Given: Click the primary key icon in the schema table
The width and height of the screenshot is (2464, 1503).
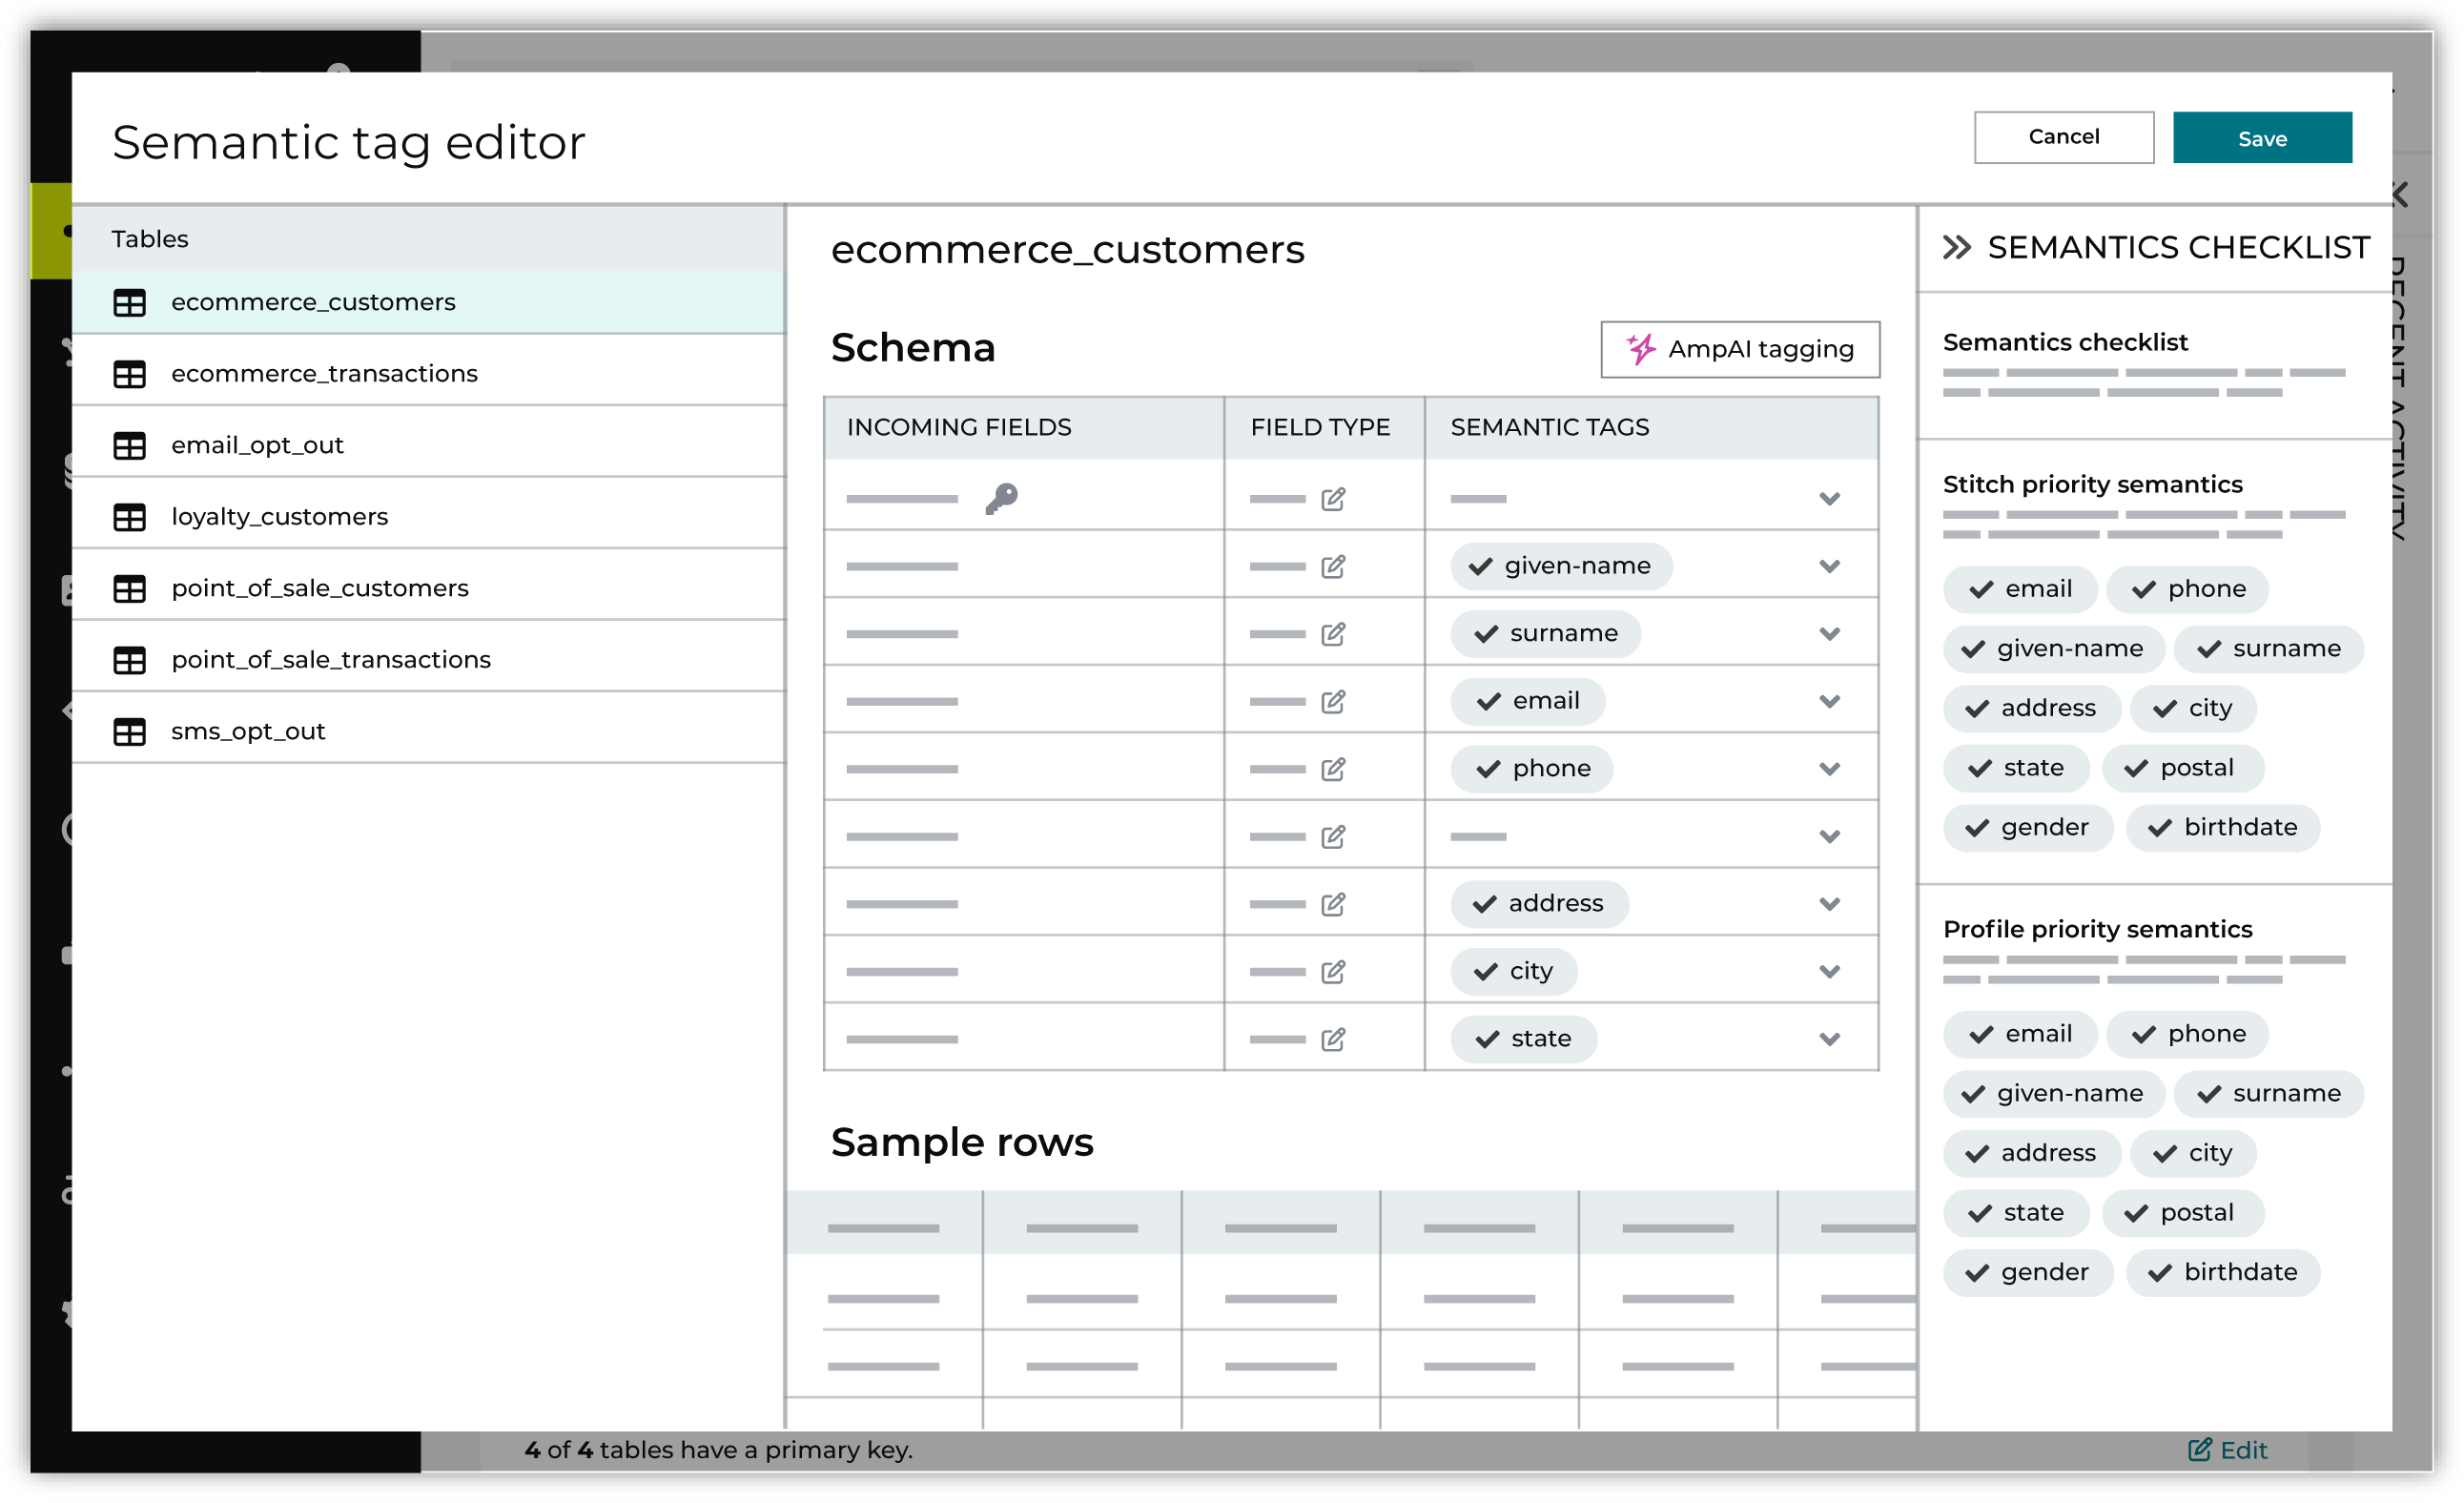Looking at the screenshot, I should (x=1003, y=497).
